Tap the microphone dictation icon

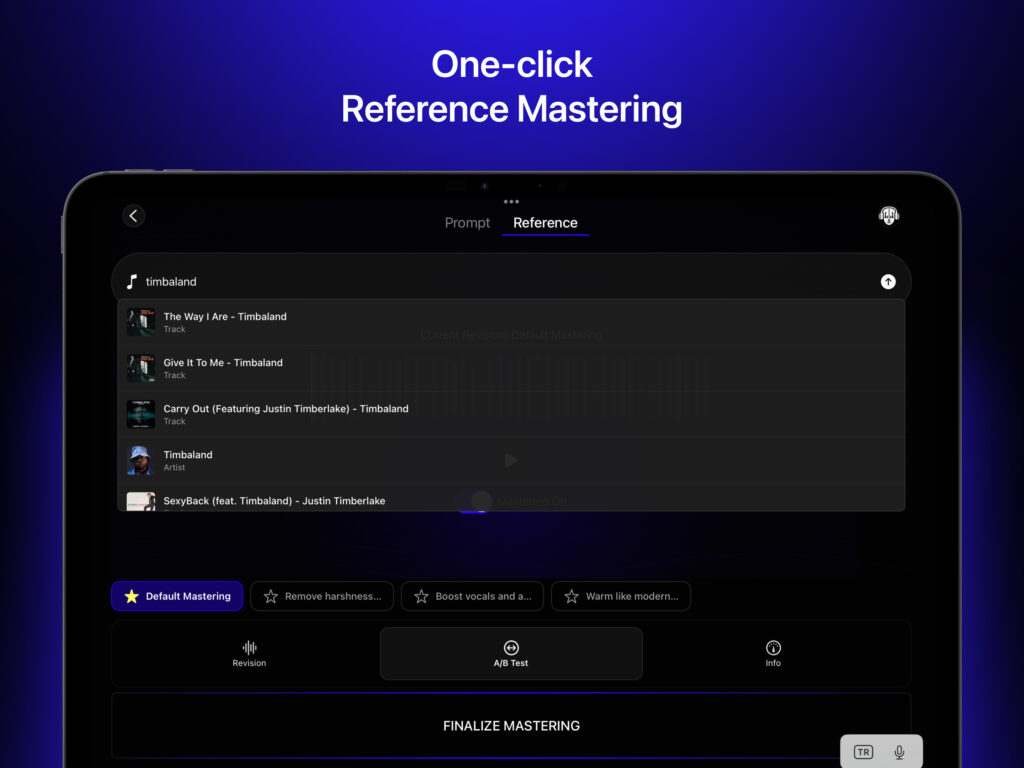900,752
